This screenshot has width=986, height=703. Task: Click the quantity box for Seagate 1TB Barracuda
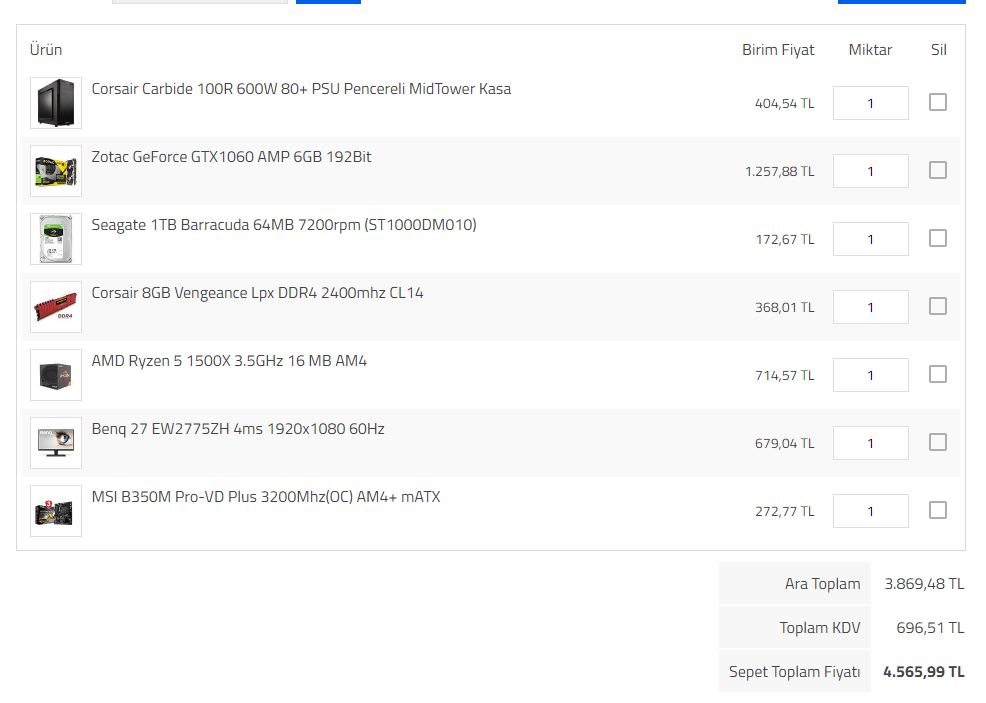[870, 239]
